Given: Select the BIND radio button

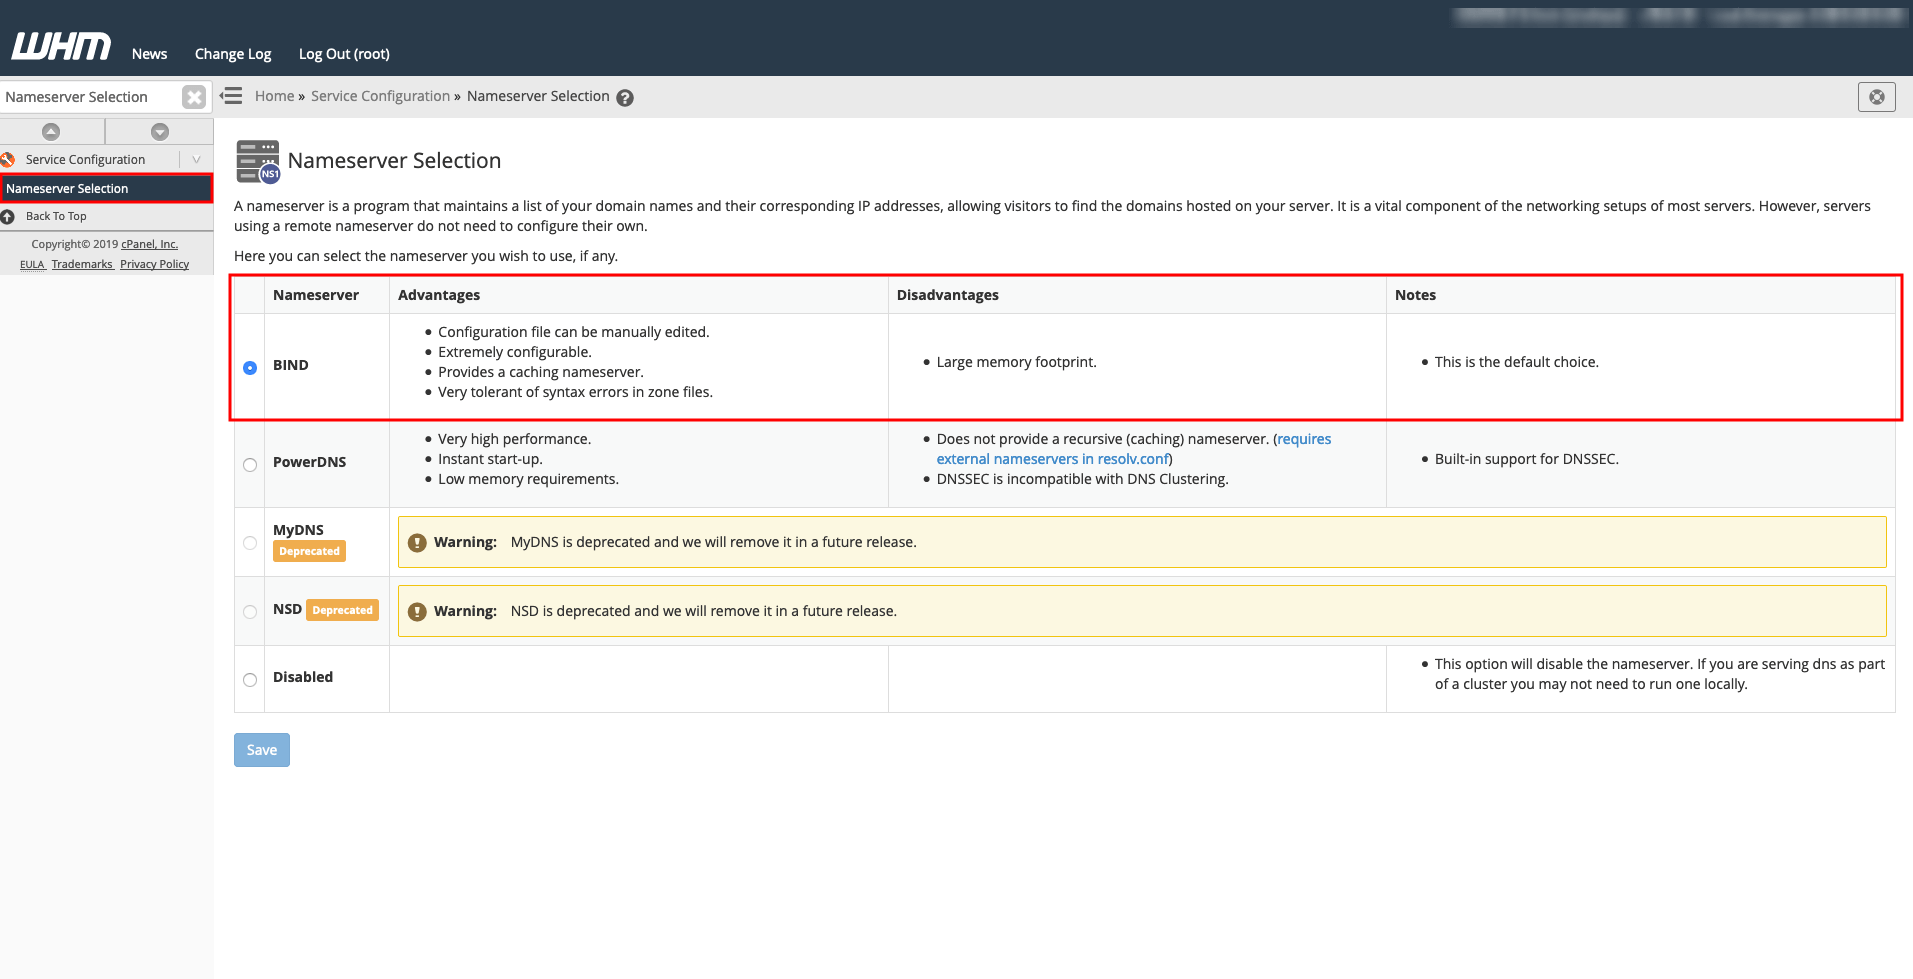Looking at the screenshot, I should point(250,368).
